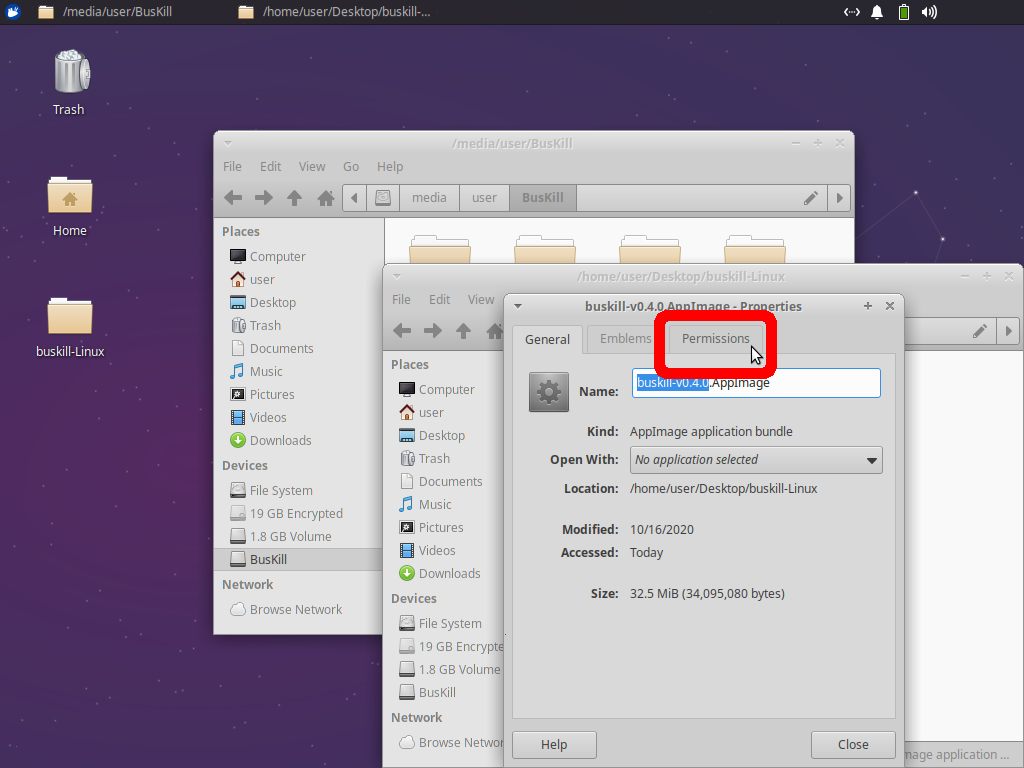Open Go menu in BusKill window
The height and width of the screenshot is (768, 1024).
(x=351, y=167)
